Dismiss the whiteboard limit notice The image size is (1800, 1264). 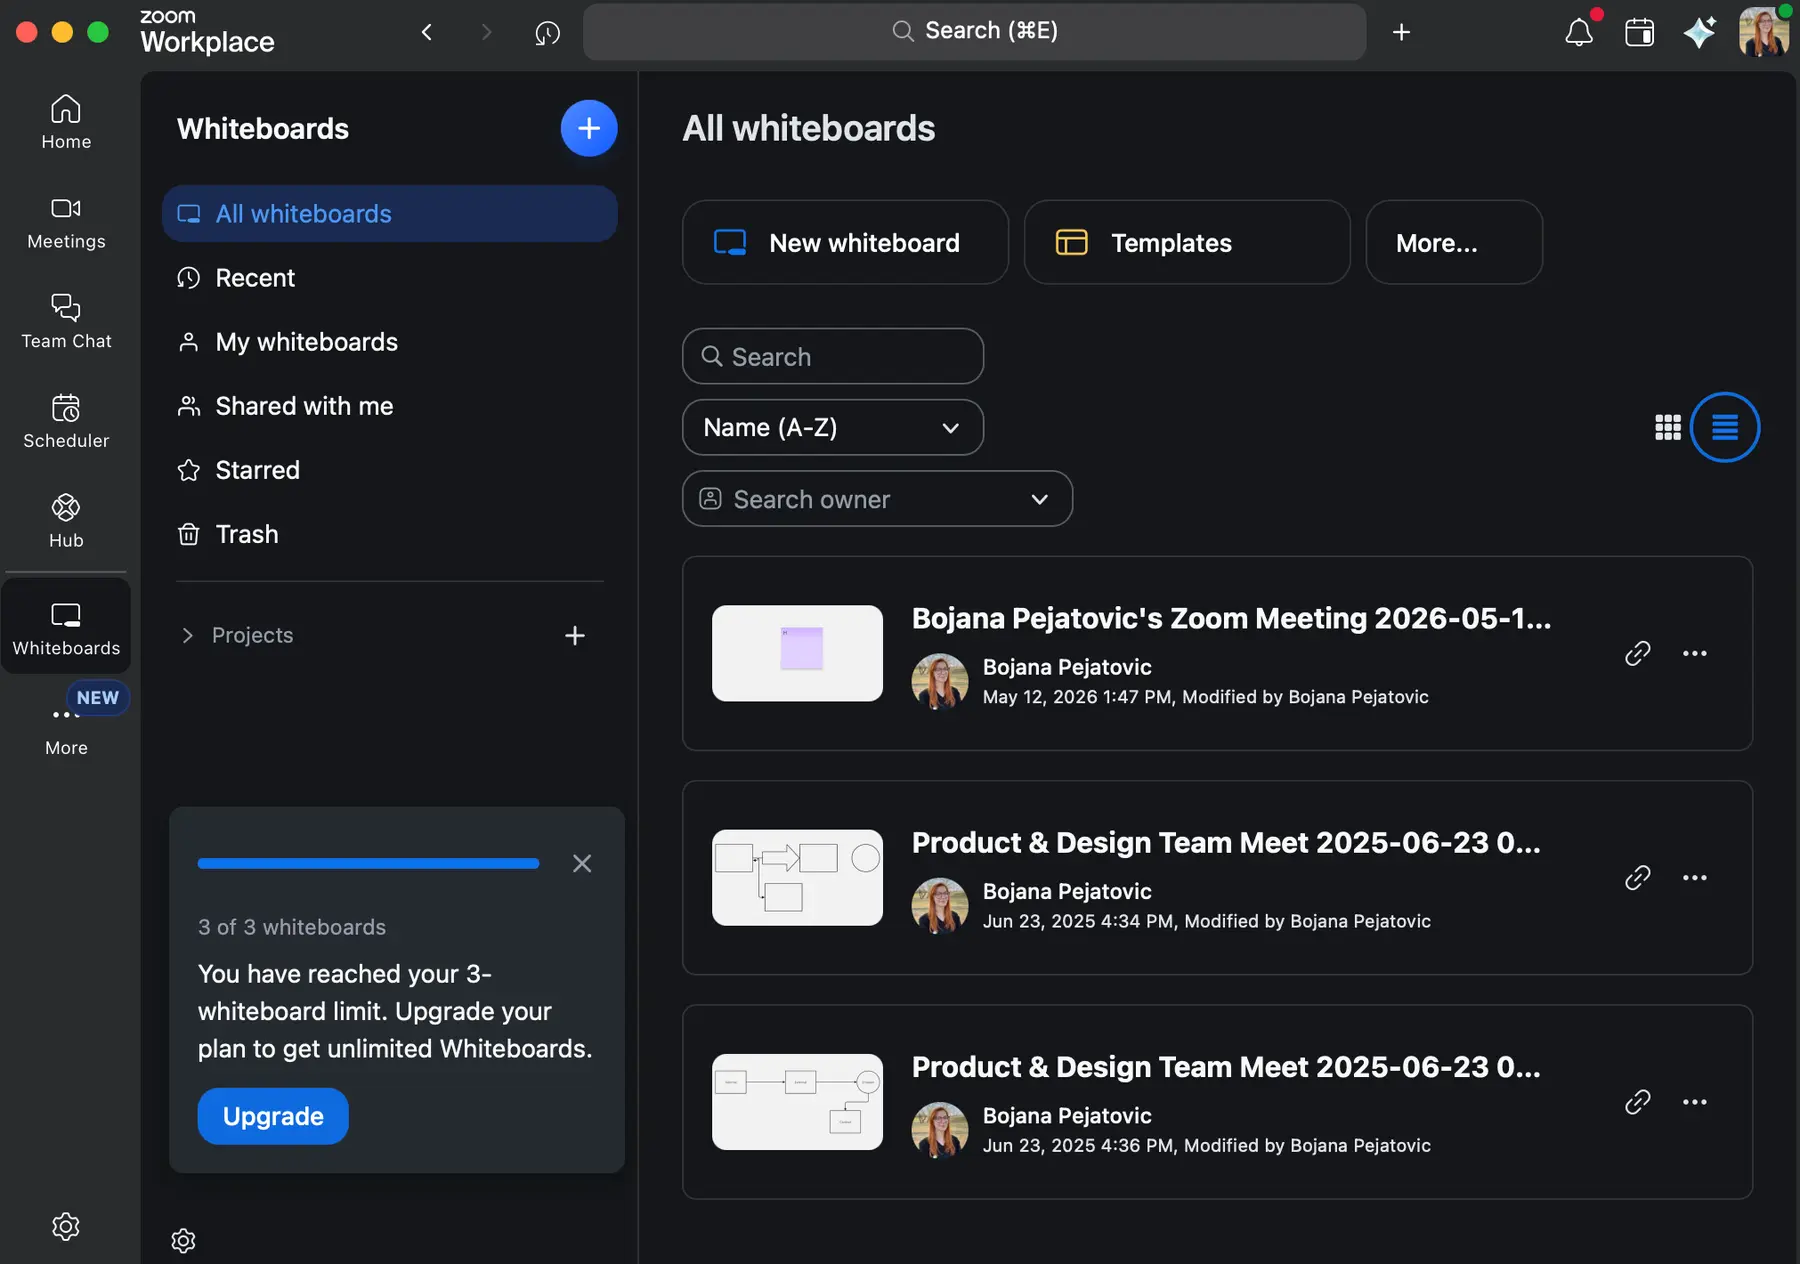[x=582, y=863]
